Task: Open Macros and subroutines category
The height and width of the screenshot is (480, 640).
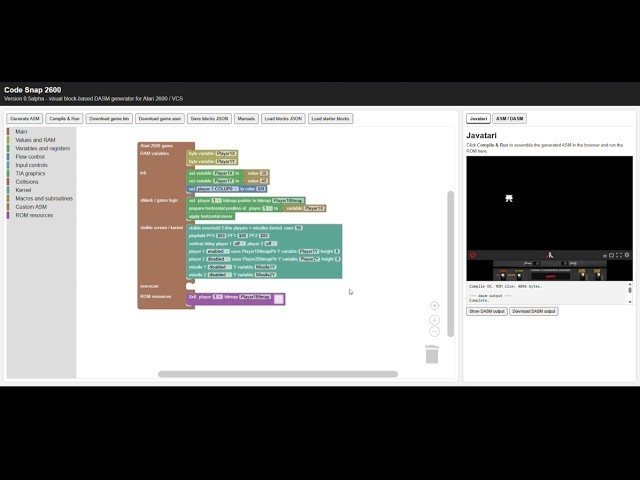Action: coord(44,198)
